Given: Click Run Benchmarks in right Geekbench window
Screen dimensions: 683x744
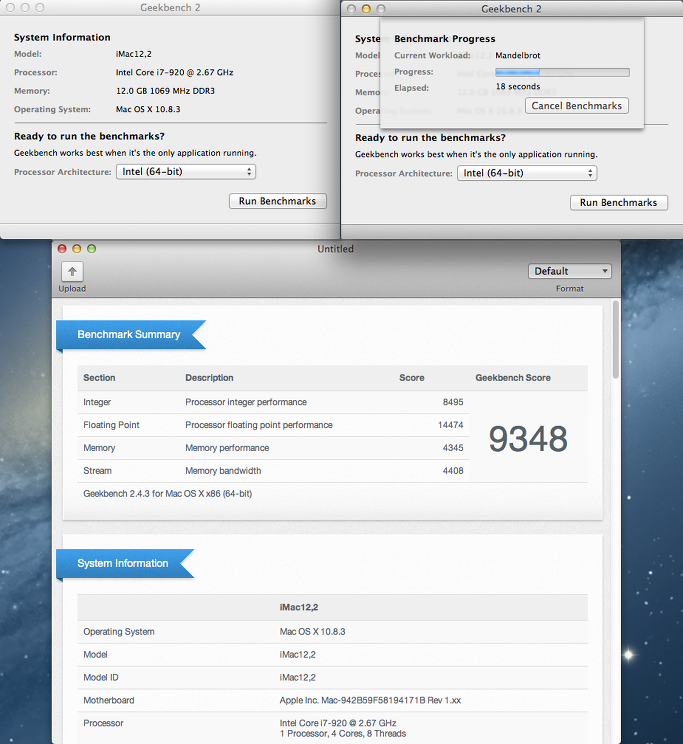Looking at the screenshot, I should [618, 203].
